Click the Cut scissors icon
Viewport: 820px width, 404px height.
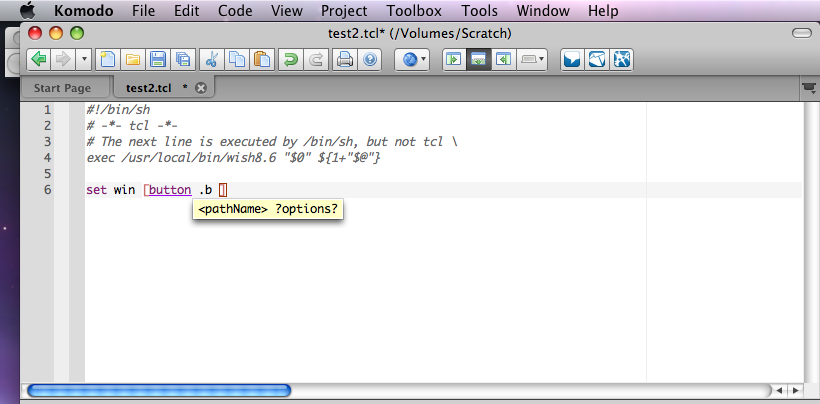tap(211, 59)
